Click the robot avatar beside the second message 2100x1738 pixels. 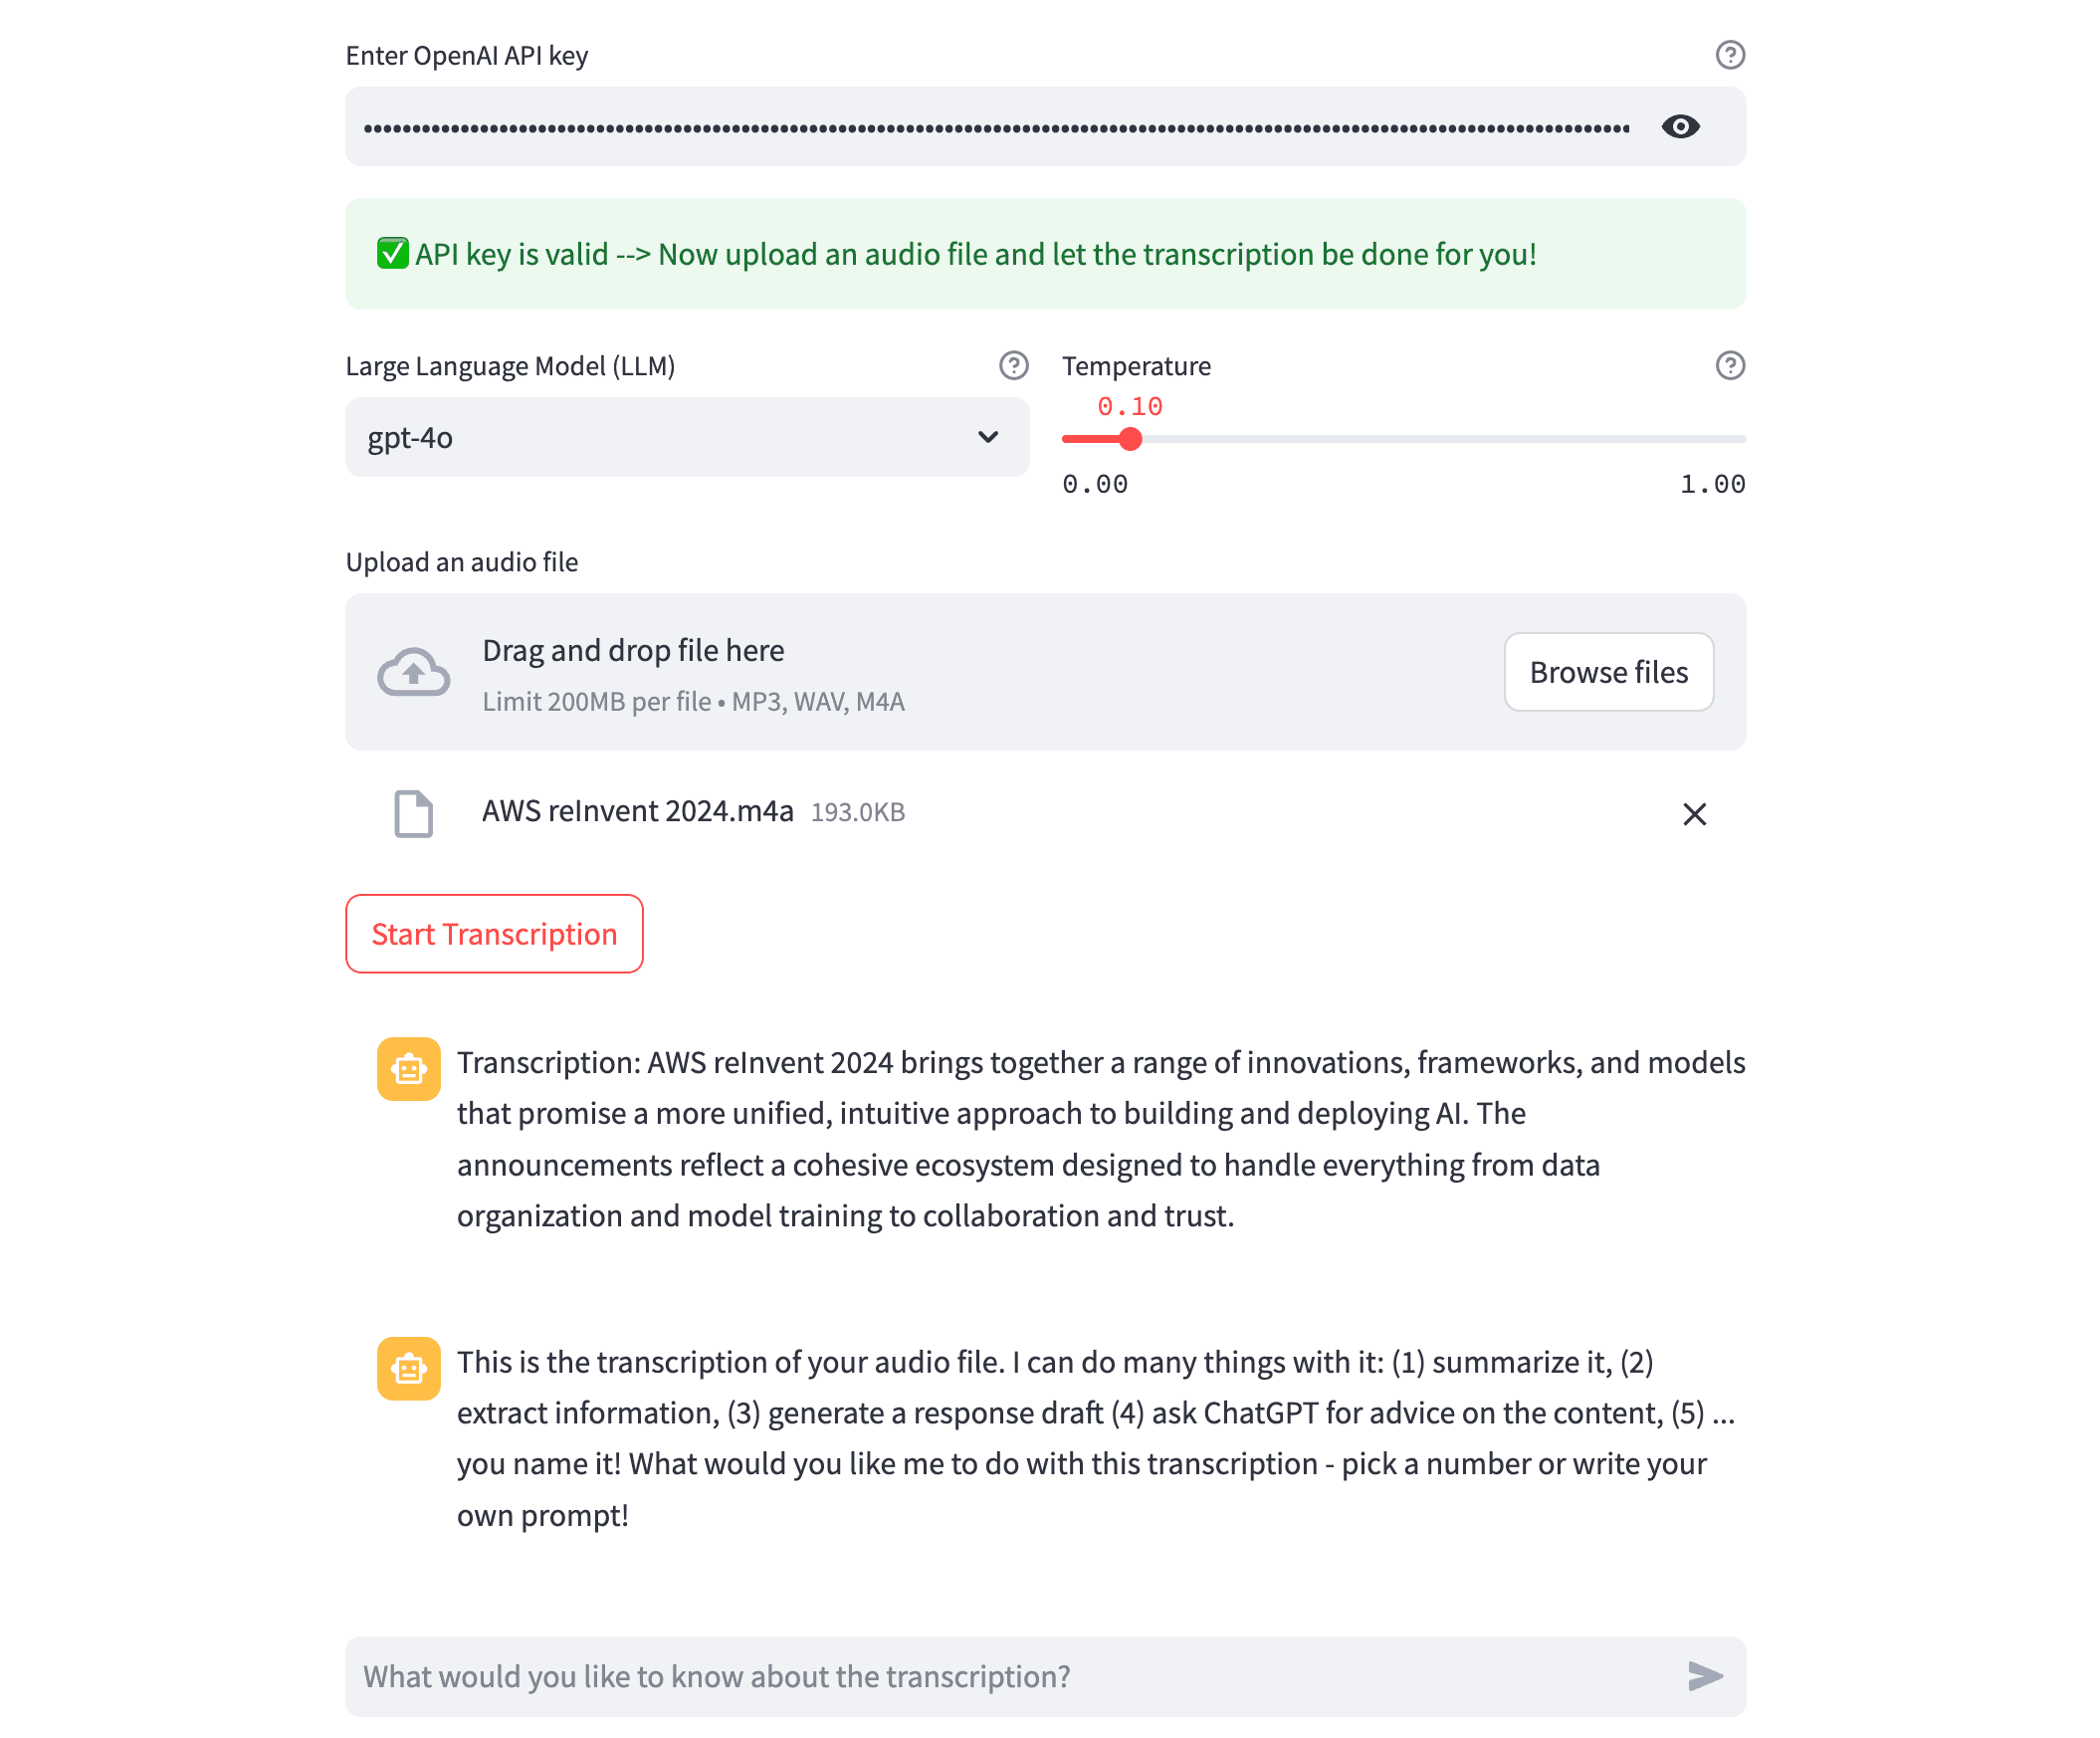point(408,1368)
